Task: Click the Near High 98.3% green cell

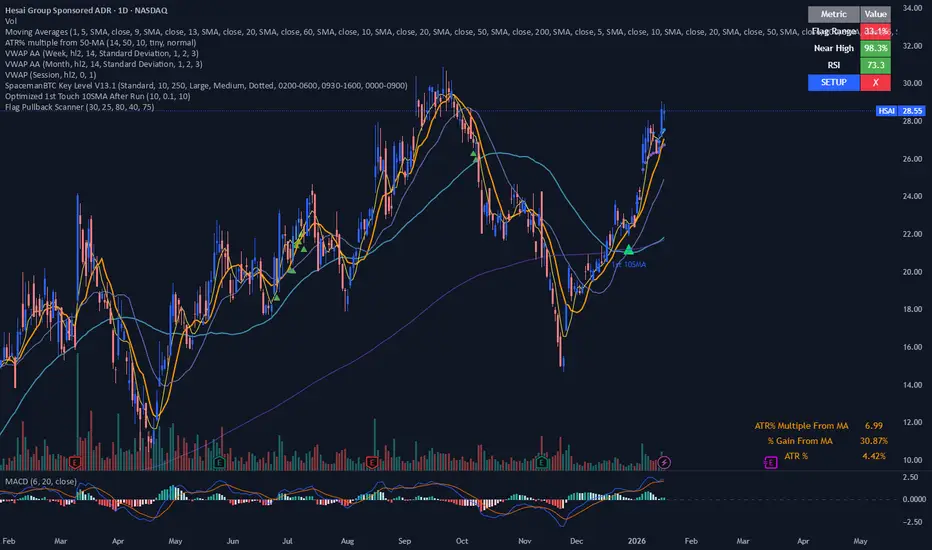Action: (x=875, y=48)
